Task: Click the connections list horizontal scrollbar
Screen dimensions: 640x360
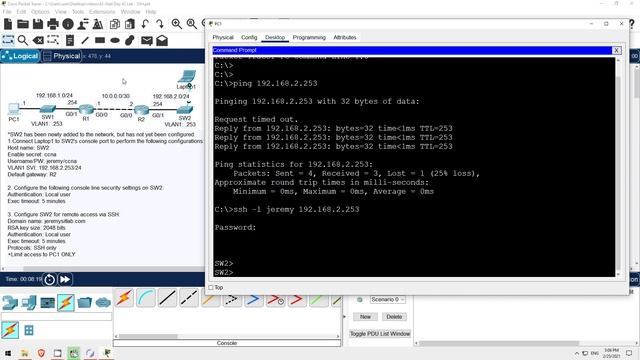Action: pyautogui.click(x=148, y=336)
